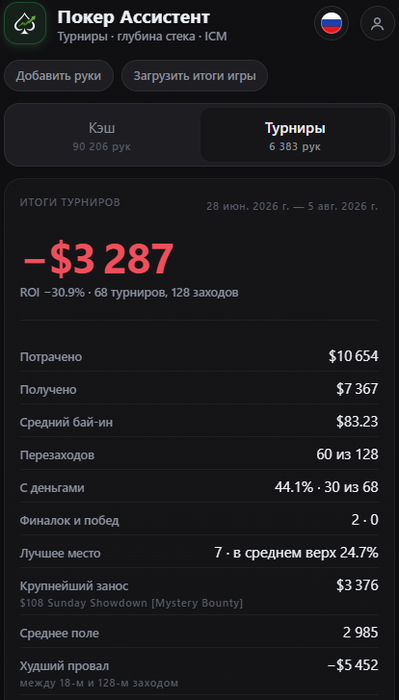Image resolution: width=399 pixels, height=700 pixels.
Task: Select the Перезаходов 60 из 128 row
Action: (199, 455)
